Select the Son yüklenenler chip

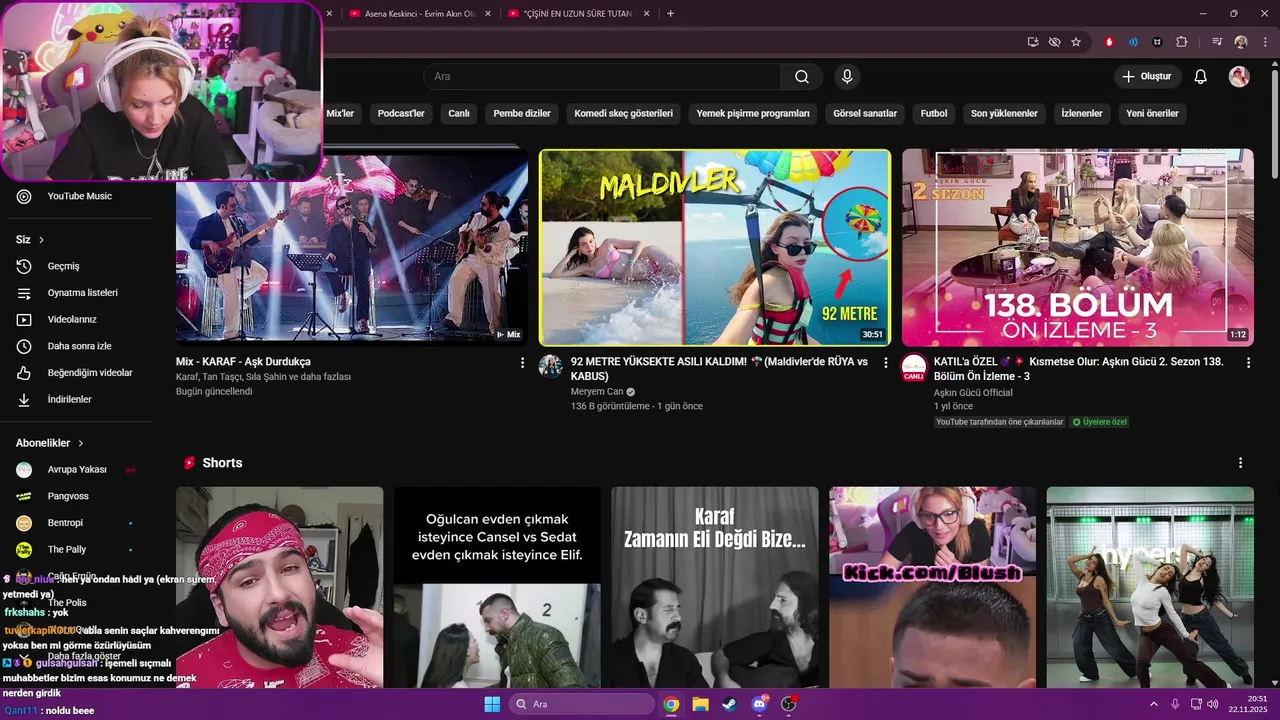pos(1004,114)
